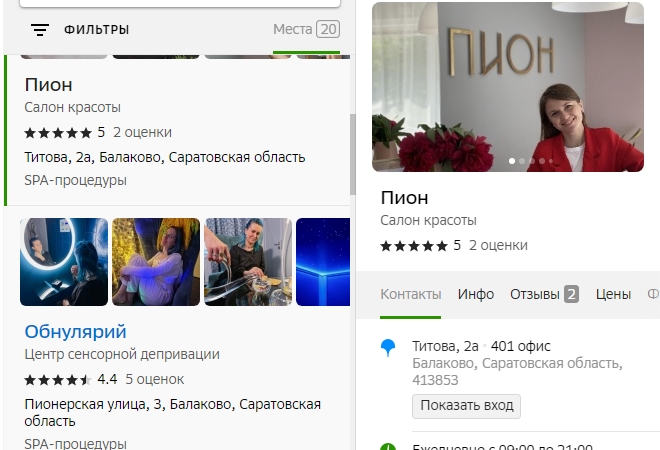
Task: Click the blue location pin icon
Action: [x=388, y=347]
